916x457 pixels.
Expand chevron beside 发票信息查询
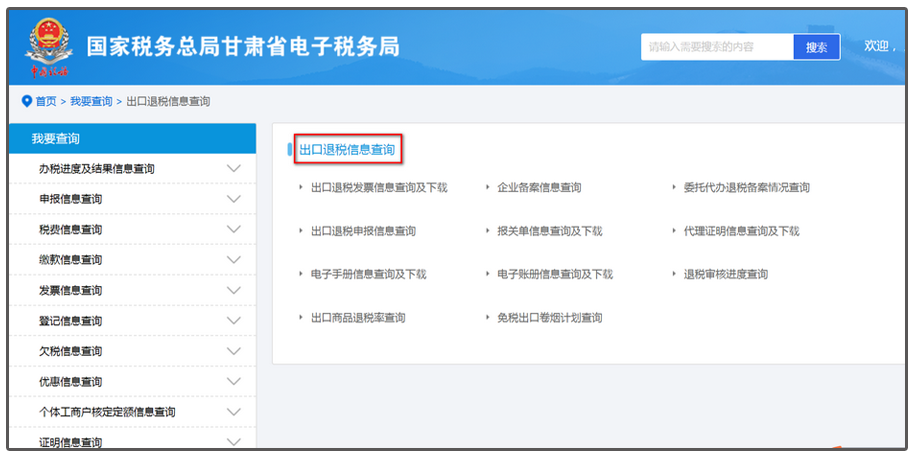pos(234,290)
